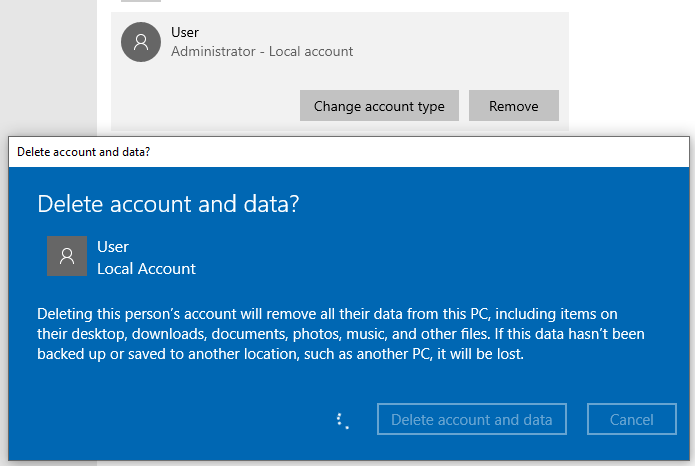The image size is (695, 466).
Task: Select the User name in accounts list
Action: click(x=185, y=33)
